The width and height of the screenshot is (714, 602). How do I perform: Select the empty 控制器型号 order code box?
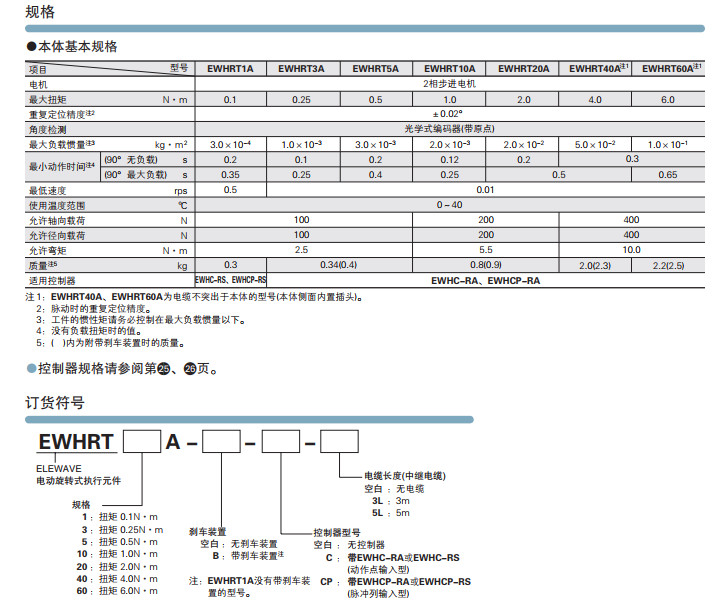[x=282, y=441]
